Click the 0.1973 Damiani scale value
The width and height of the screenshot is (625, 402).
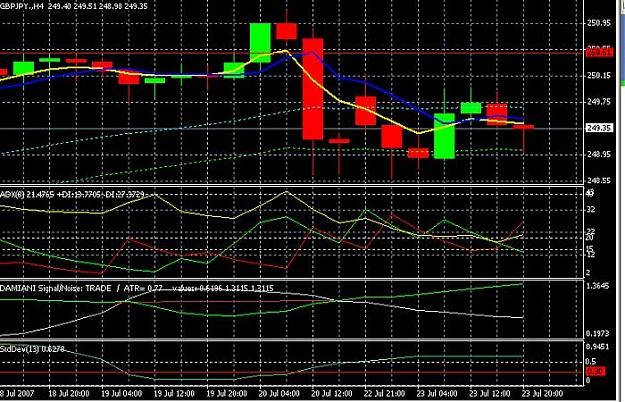click(x=598, y=333)
